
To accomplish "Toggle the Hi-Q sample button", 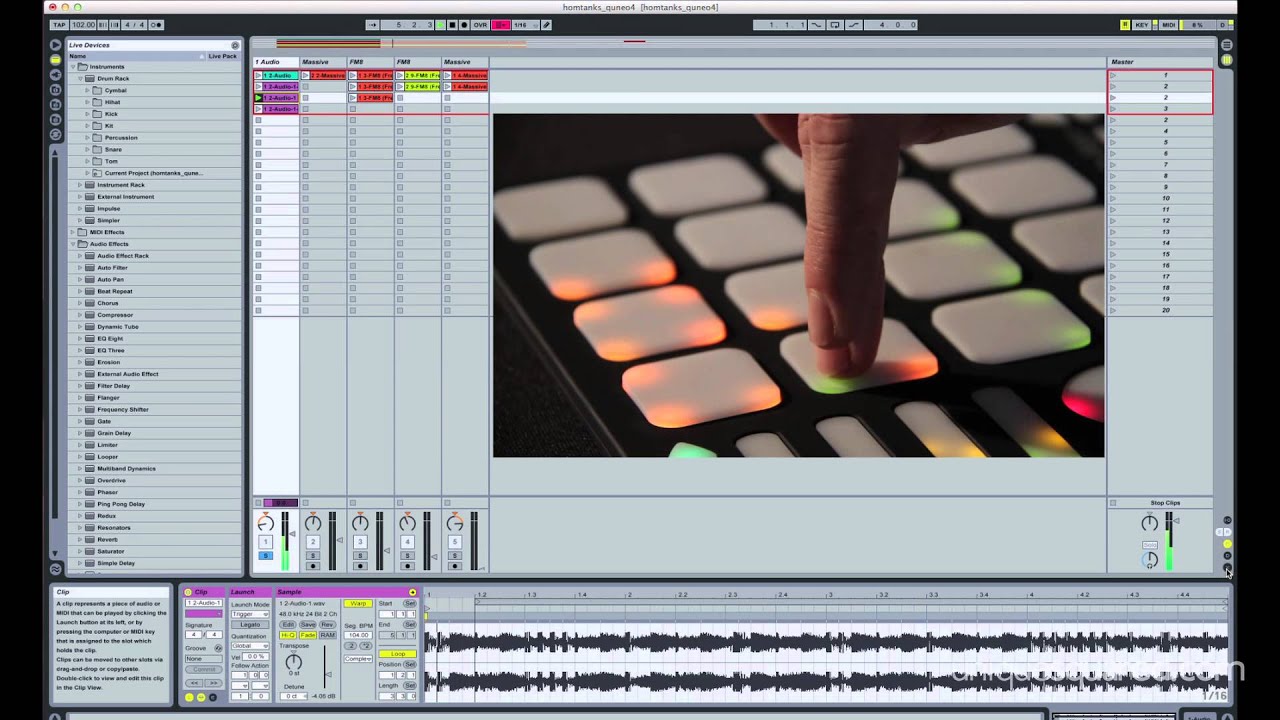I will click(x=288, y=635).
